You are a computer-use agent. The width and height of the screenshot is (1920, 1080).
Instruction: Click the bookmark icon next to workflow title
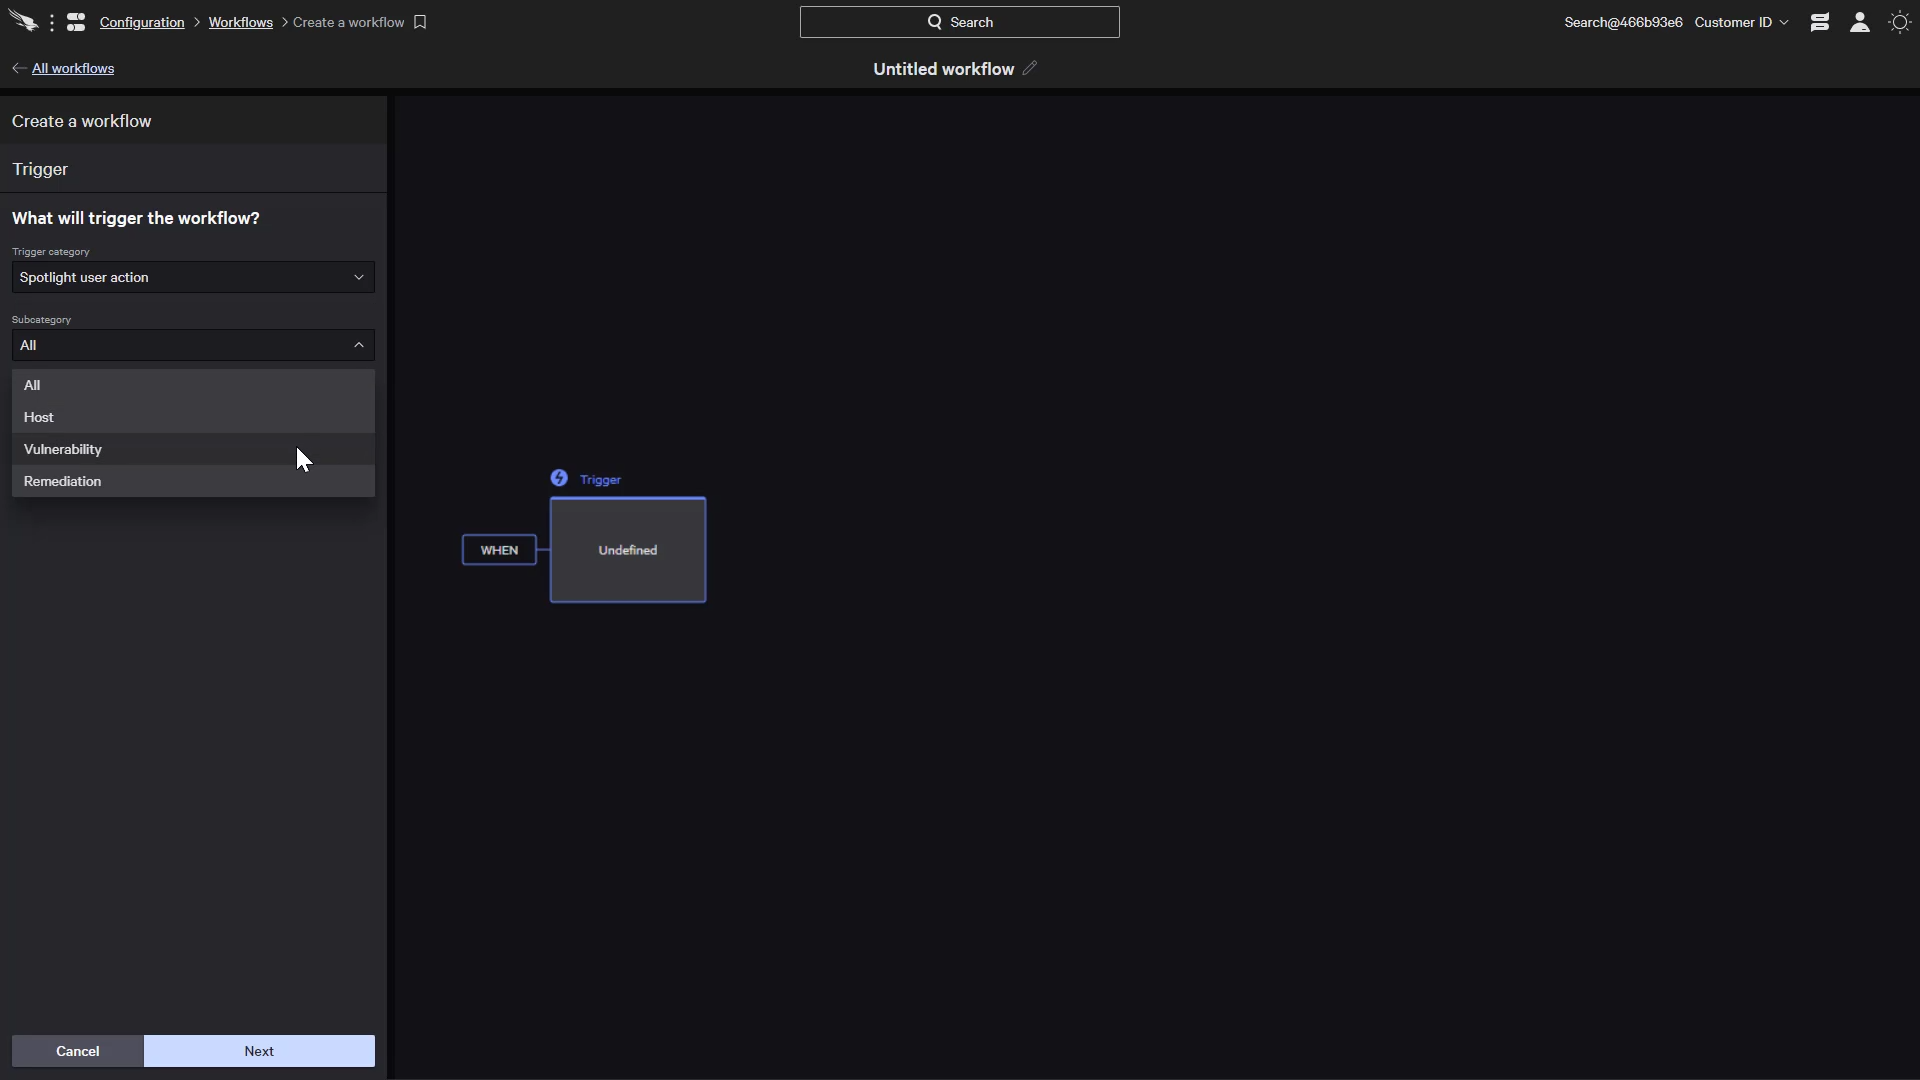click(421, 21)
